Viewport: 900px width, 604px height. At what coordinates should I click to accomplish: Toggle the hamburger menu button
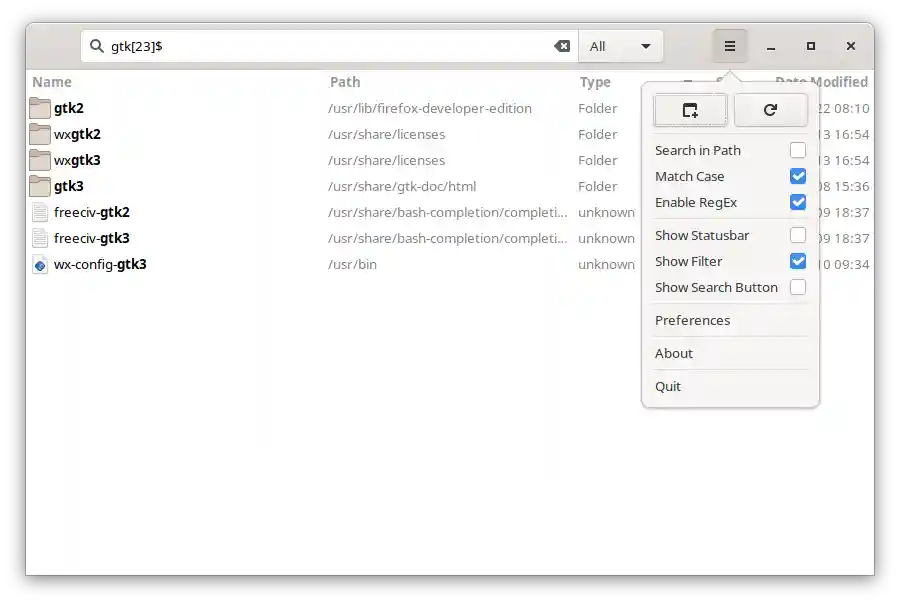[x=730, y=46]
